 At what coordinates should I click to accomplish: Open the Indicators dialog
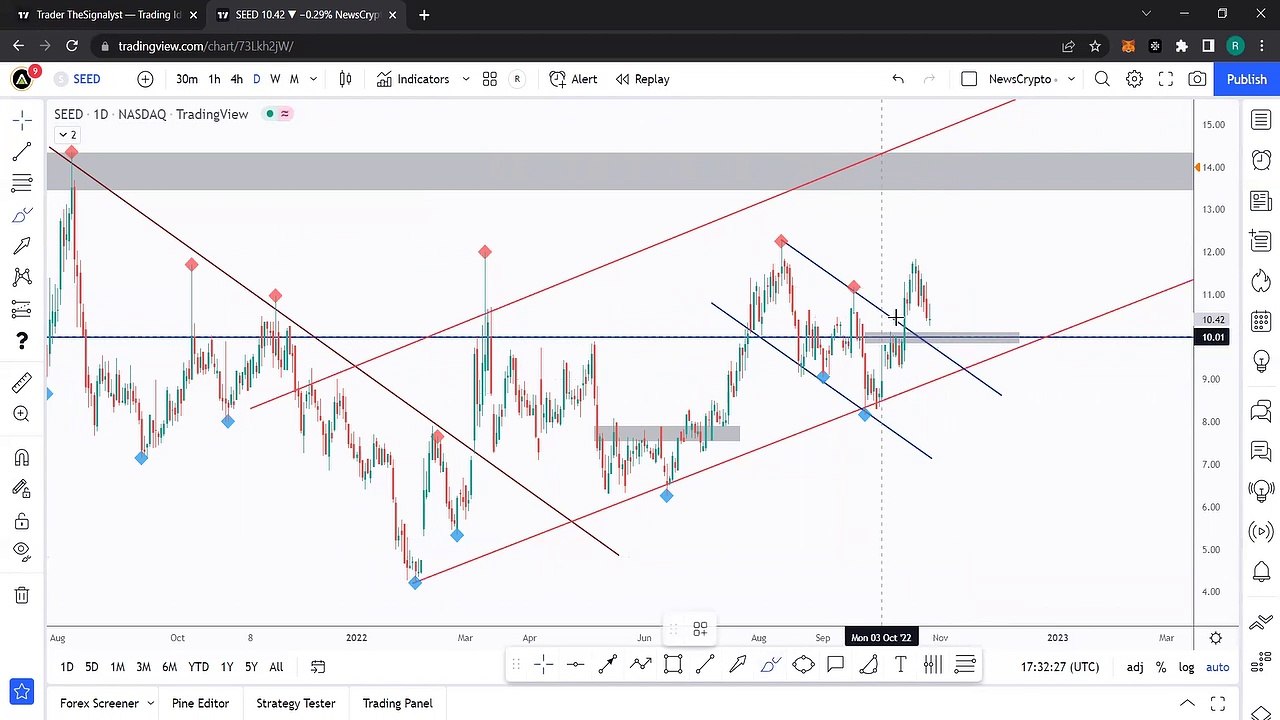click(413, 79)
